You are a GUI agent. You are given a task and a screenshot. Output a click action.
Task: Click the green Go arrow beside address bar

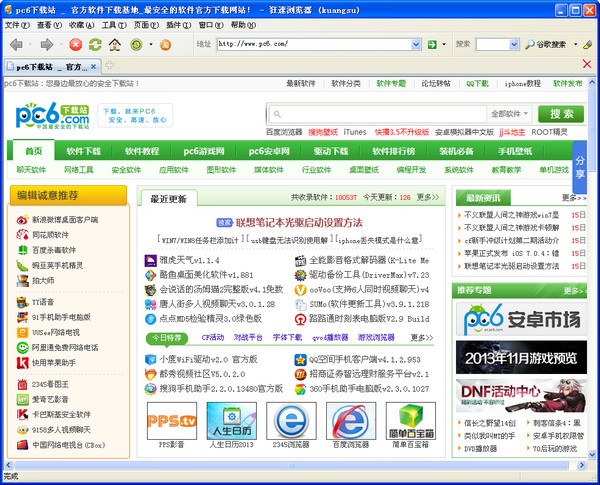tap(432, 44)
